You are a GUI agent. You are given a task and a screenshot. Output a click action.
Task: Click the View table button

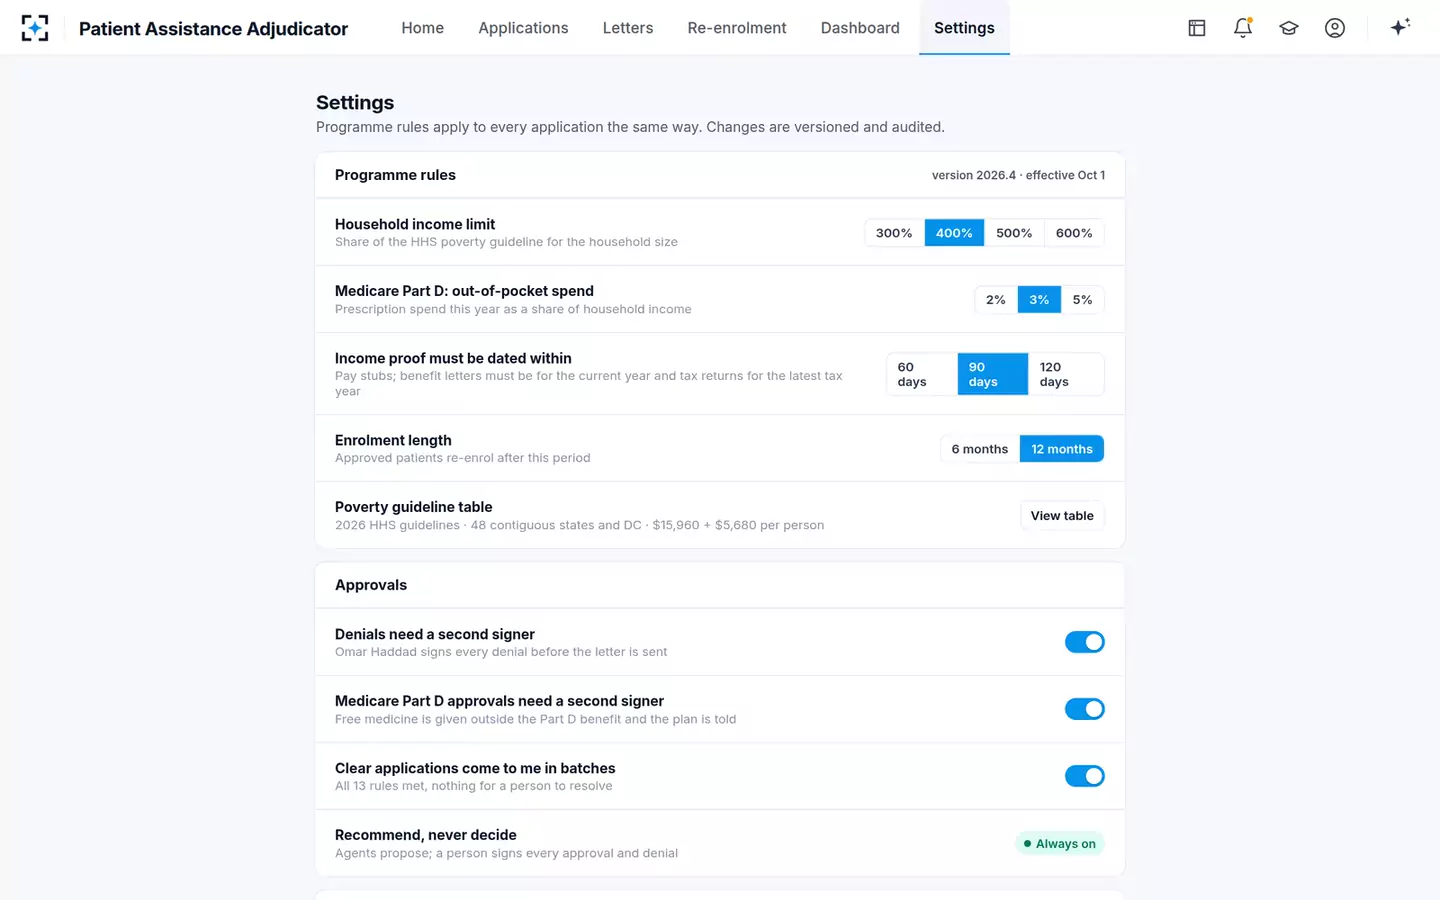(x=1062, y=516)
